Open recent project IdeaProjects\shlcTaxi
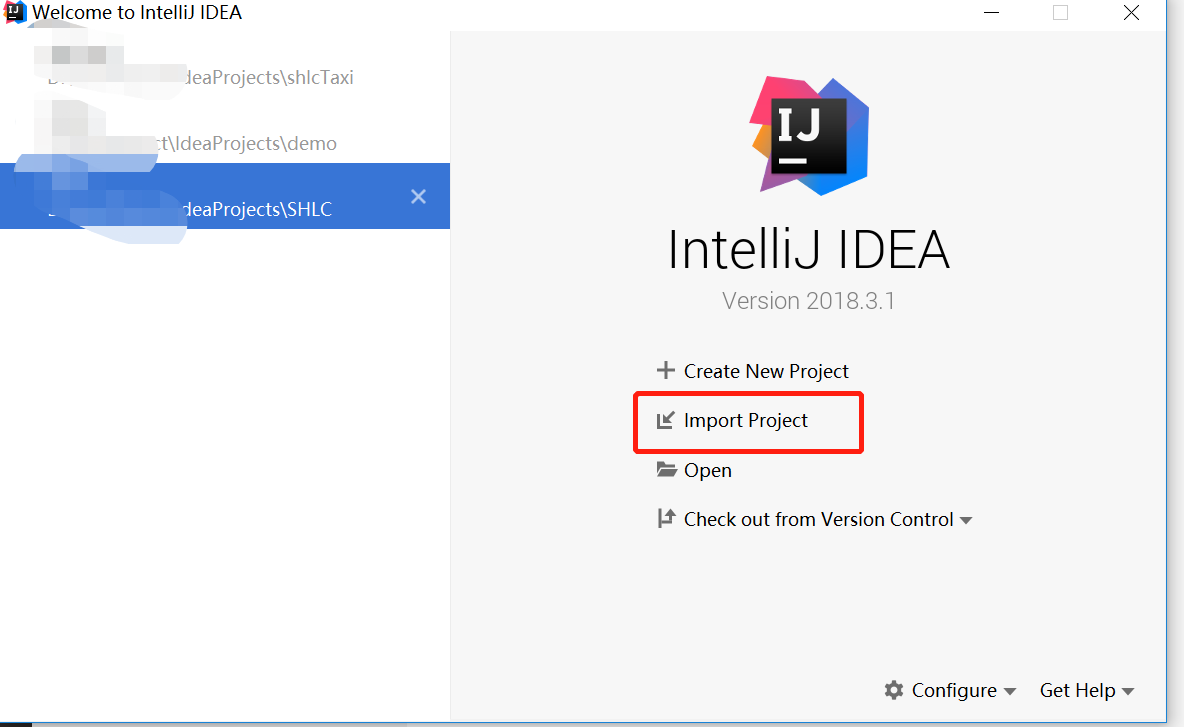The width and height of the screenshot is (1184, 727). pos(225,65)
